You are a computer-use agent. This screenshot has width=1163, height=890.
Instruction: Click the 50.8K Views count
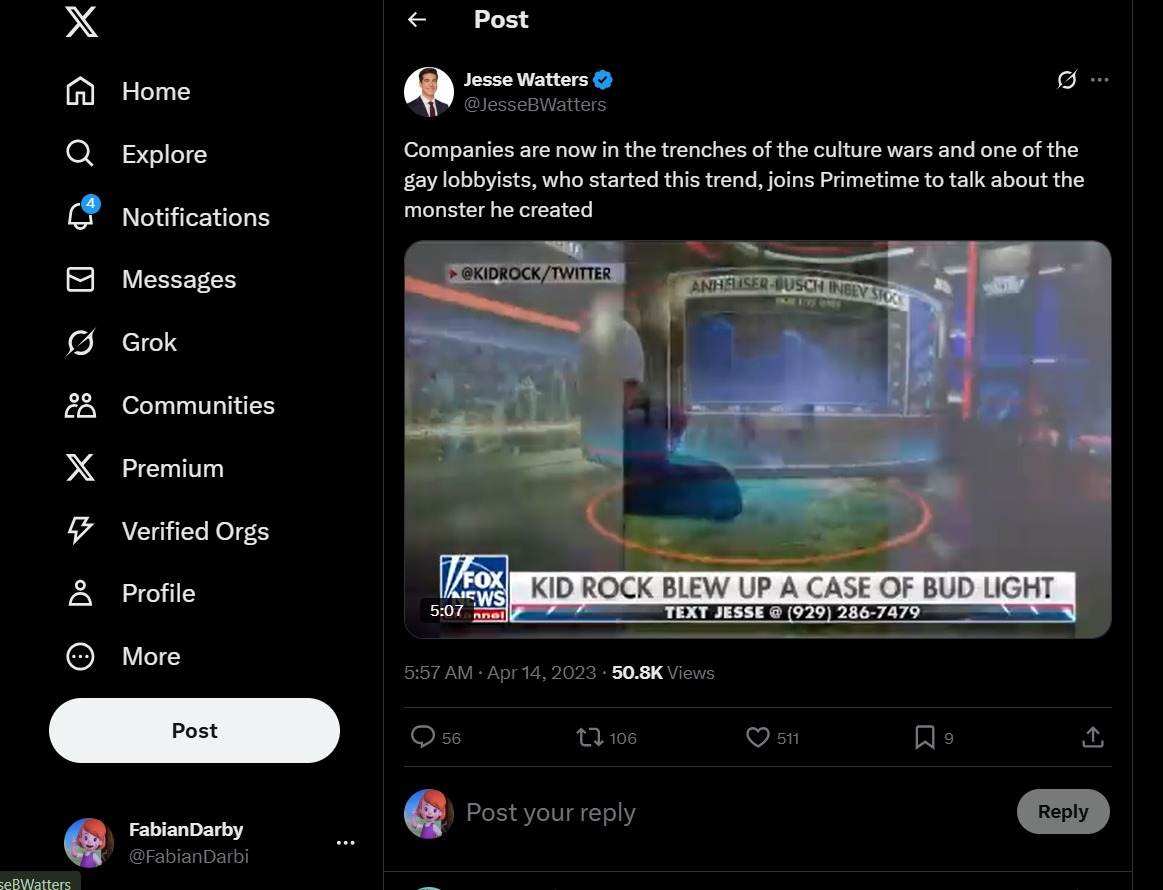tap(663, 673)
